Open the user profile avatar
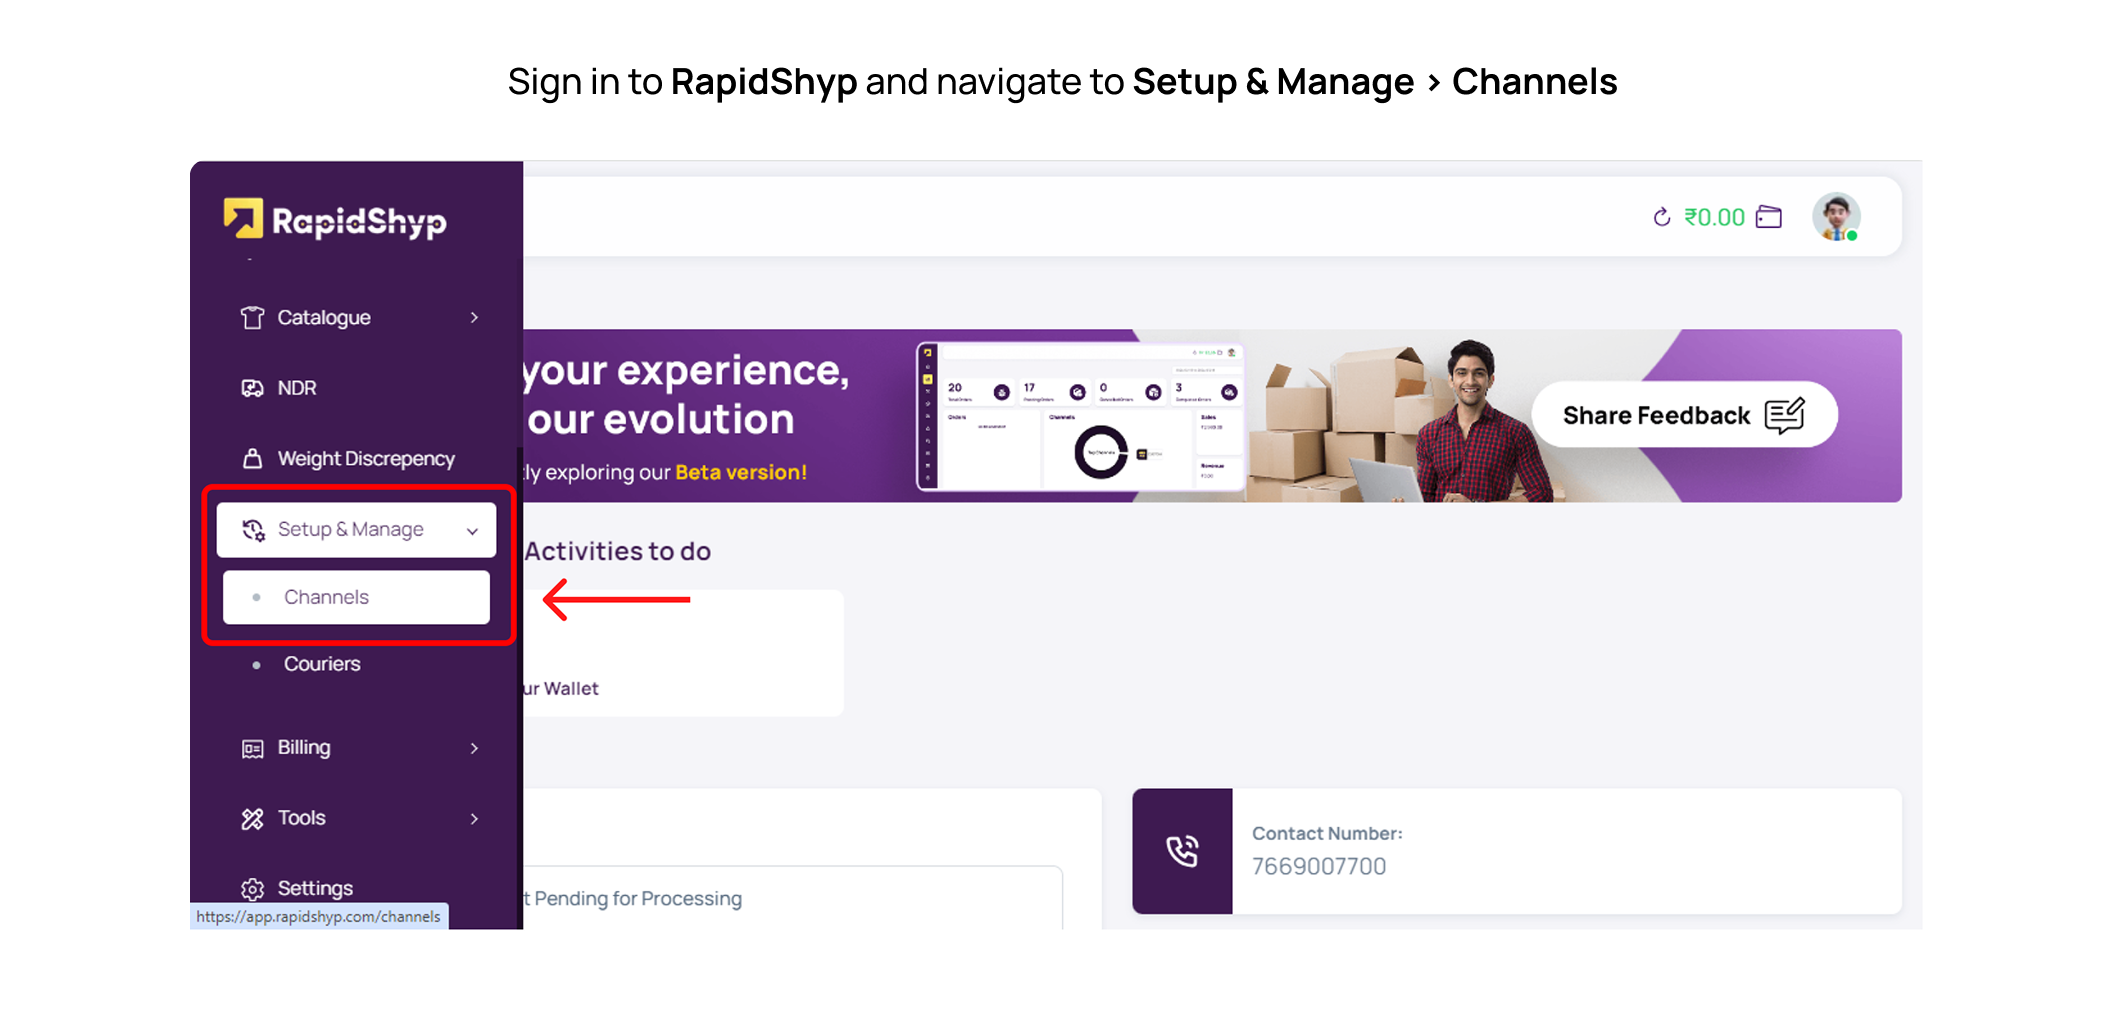The width and height of the screenshot is (2128, 1020). click(x=1836, y=217)
